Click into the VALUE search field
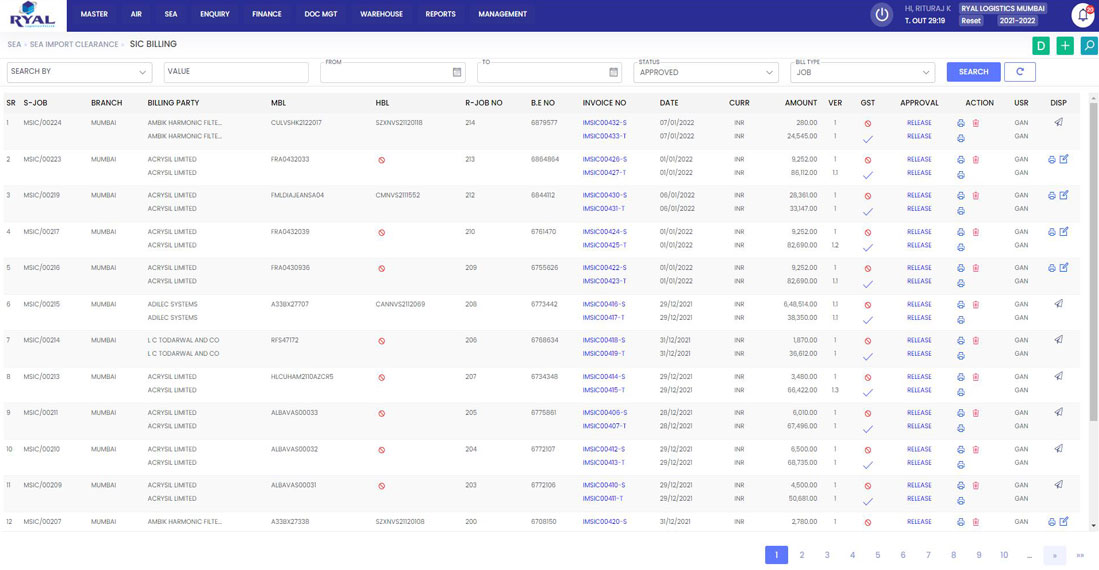Image resolution: width=1099 pixels, height=570 pixels. 236,72
